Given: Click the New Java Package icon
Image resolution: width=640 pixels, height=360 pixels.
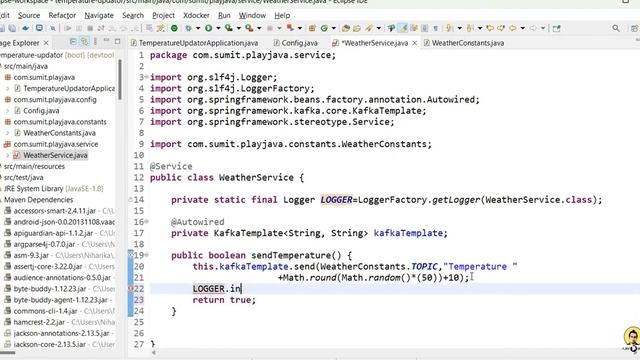Looking at the screenshot, I should click(312, 28).
